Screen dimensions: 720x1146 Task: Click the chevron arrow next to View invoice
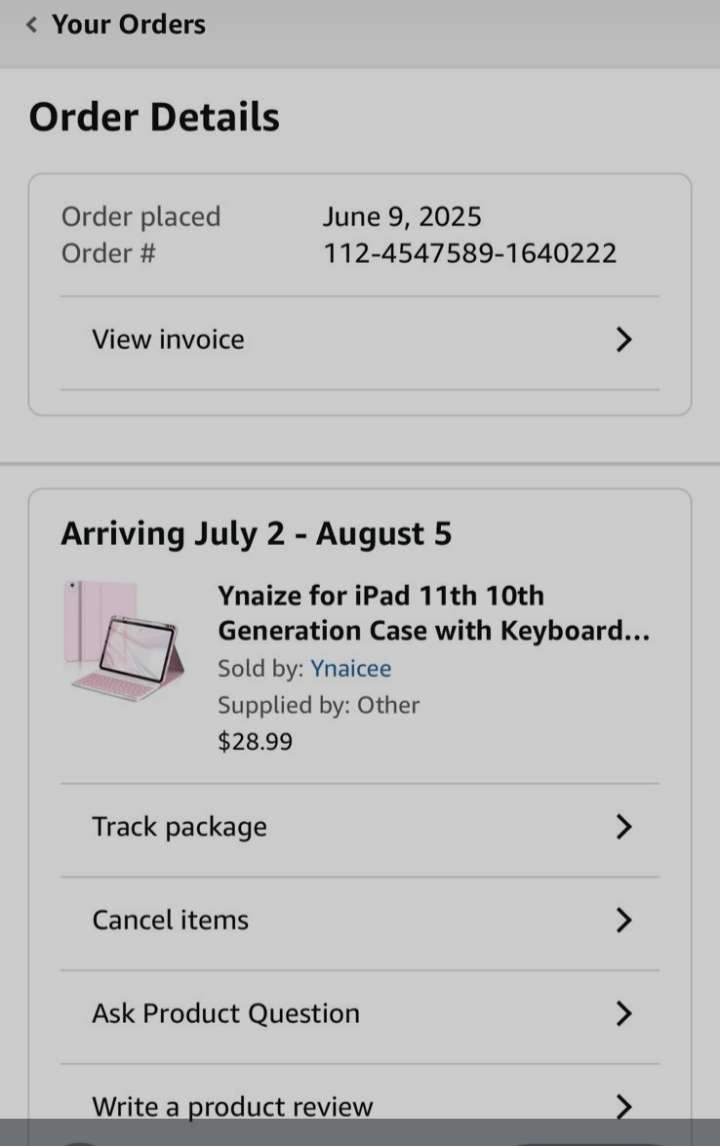[624, 340]
